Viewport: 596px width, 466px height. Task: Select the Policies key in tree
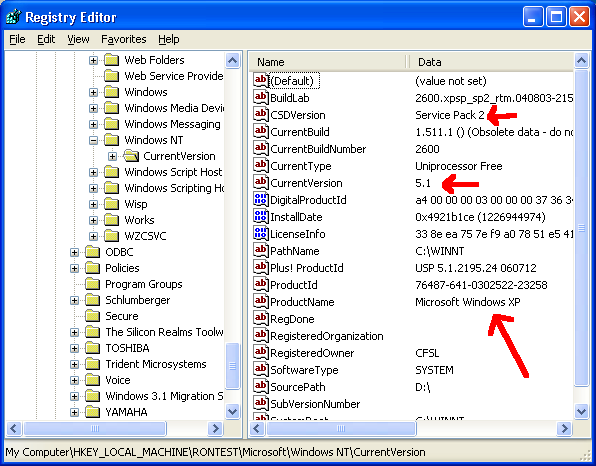click(122, 268)
